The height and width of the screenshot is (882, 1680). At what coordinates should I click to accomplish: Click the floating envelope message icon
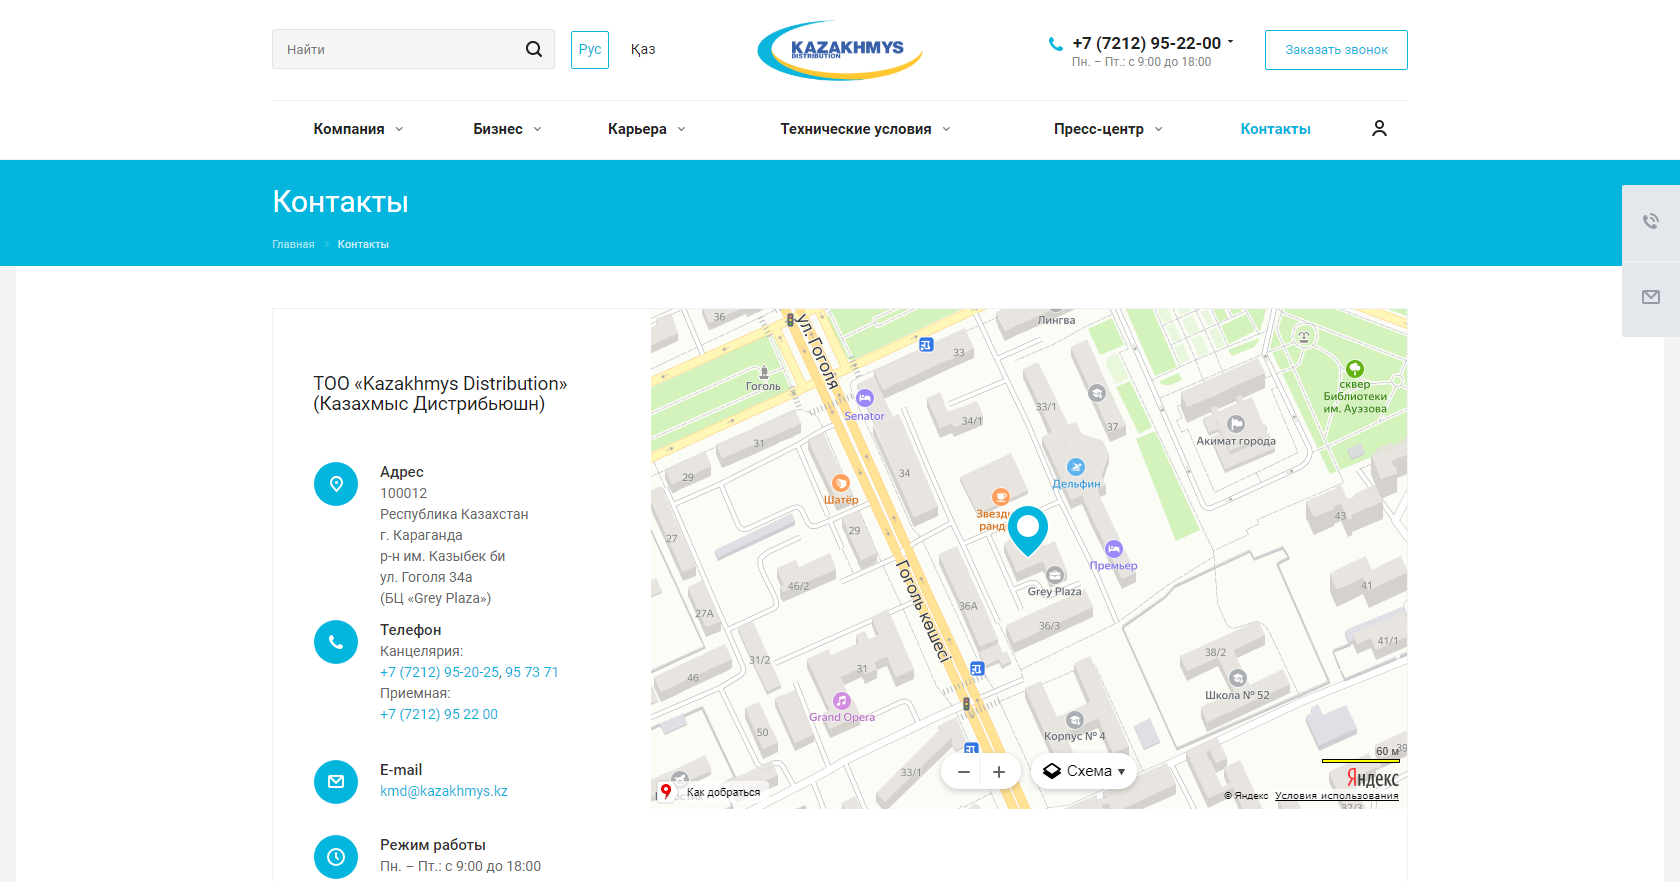pos(1651,297)
